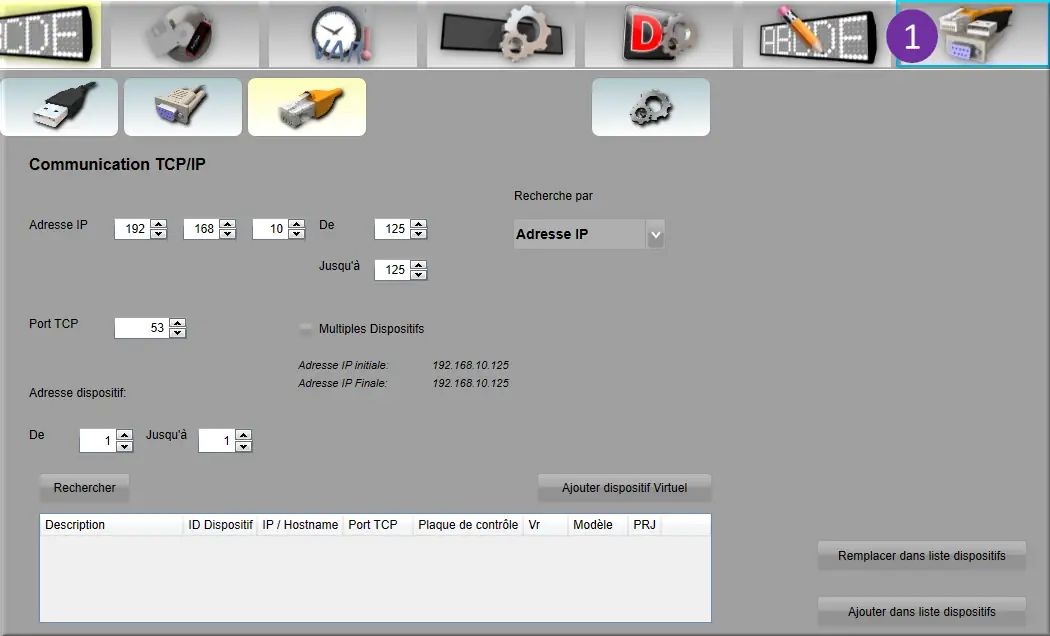
Task: Enable the Multiples Dispositifs checkbox
Action: click(x=306, y=329)
